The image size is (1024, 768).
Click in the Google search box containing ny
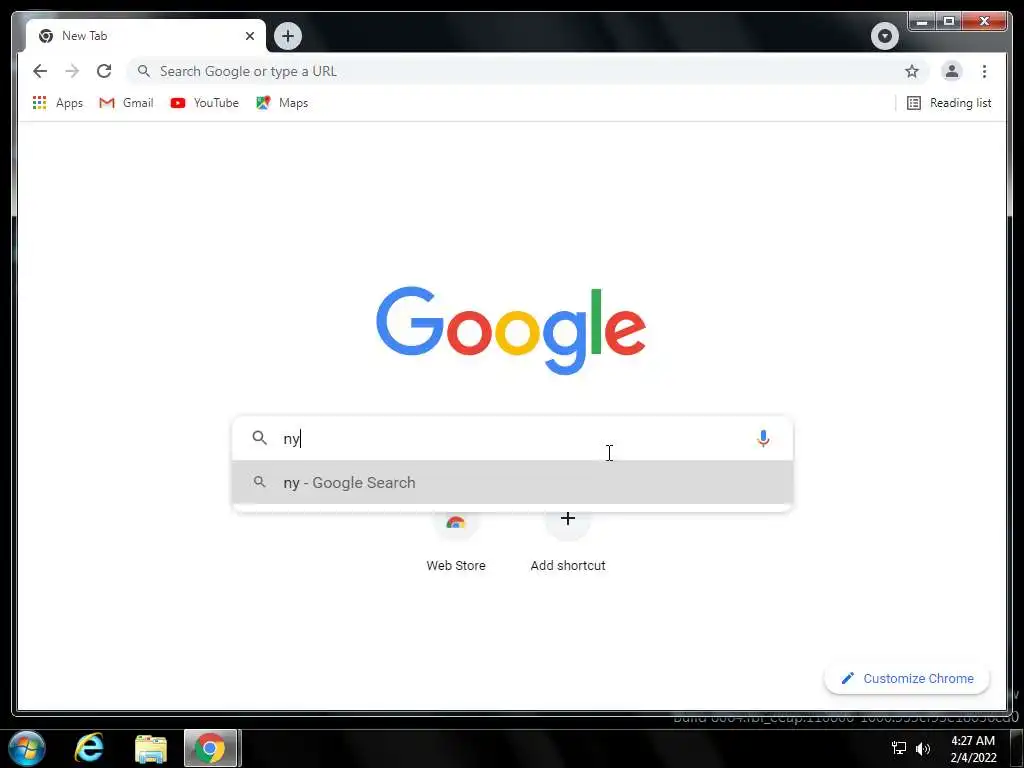coord(513,438)
